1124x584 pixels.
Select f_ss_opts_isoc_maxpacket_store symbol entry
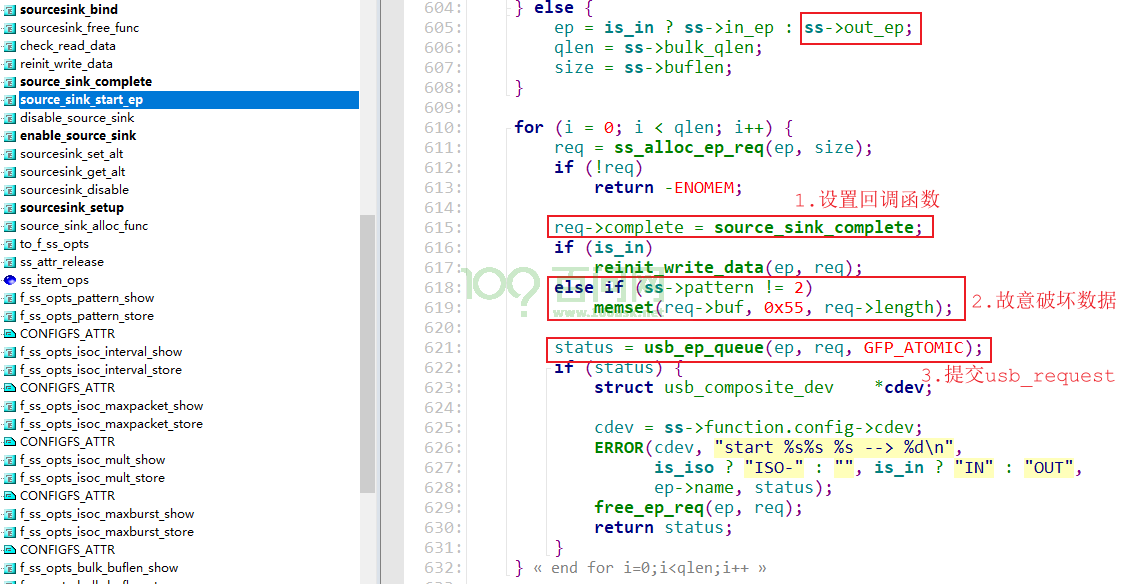pos(111,424)
